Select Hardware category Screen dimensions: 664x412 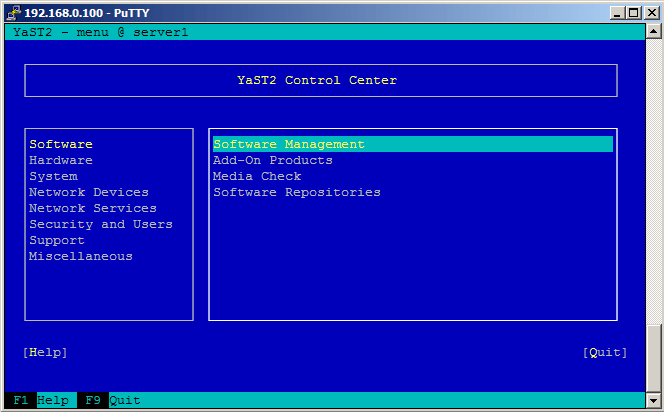click(x=60, y=160)
